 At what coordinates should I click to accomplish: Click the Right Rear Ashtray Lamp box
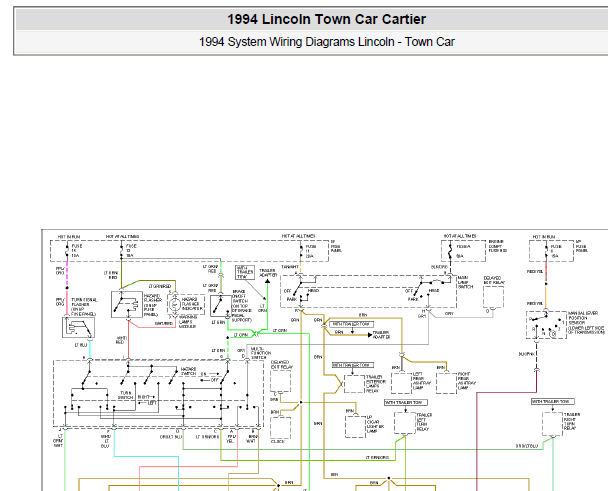point(446,383)
